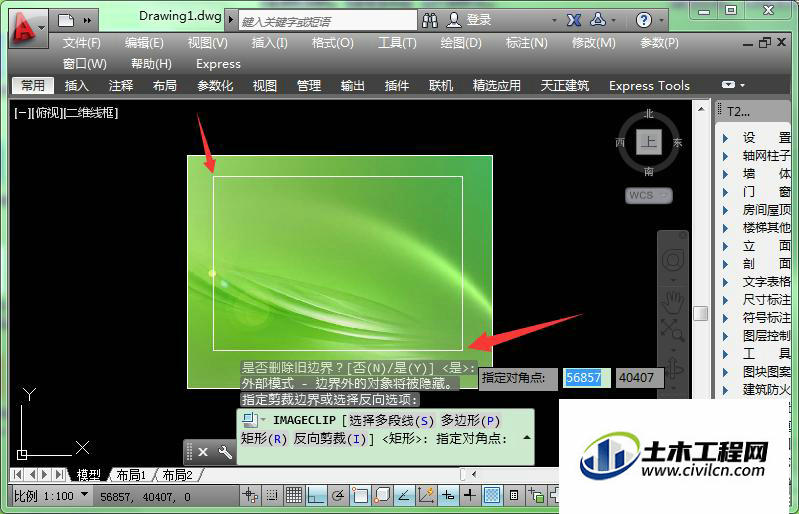The width and height of the screenshot is (799, 514).
Task: Switch to the 天正建筑 ribbon tab
Action: (565, 86)
